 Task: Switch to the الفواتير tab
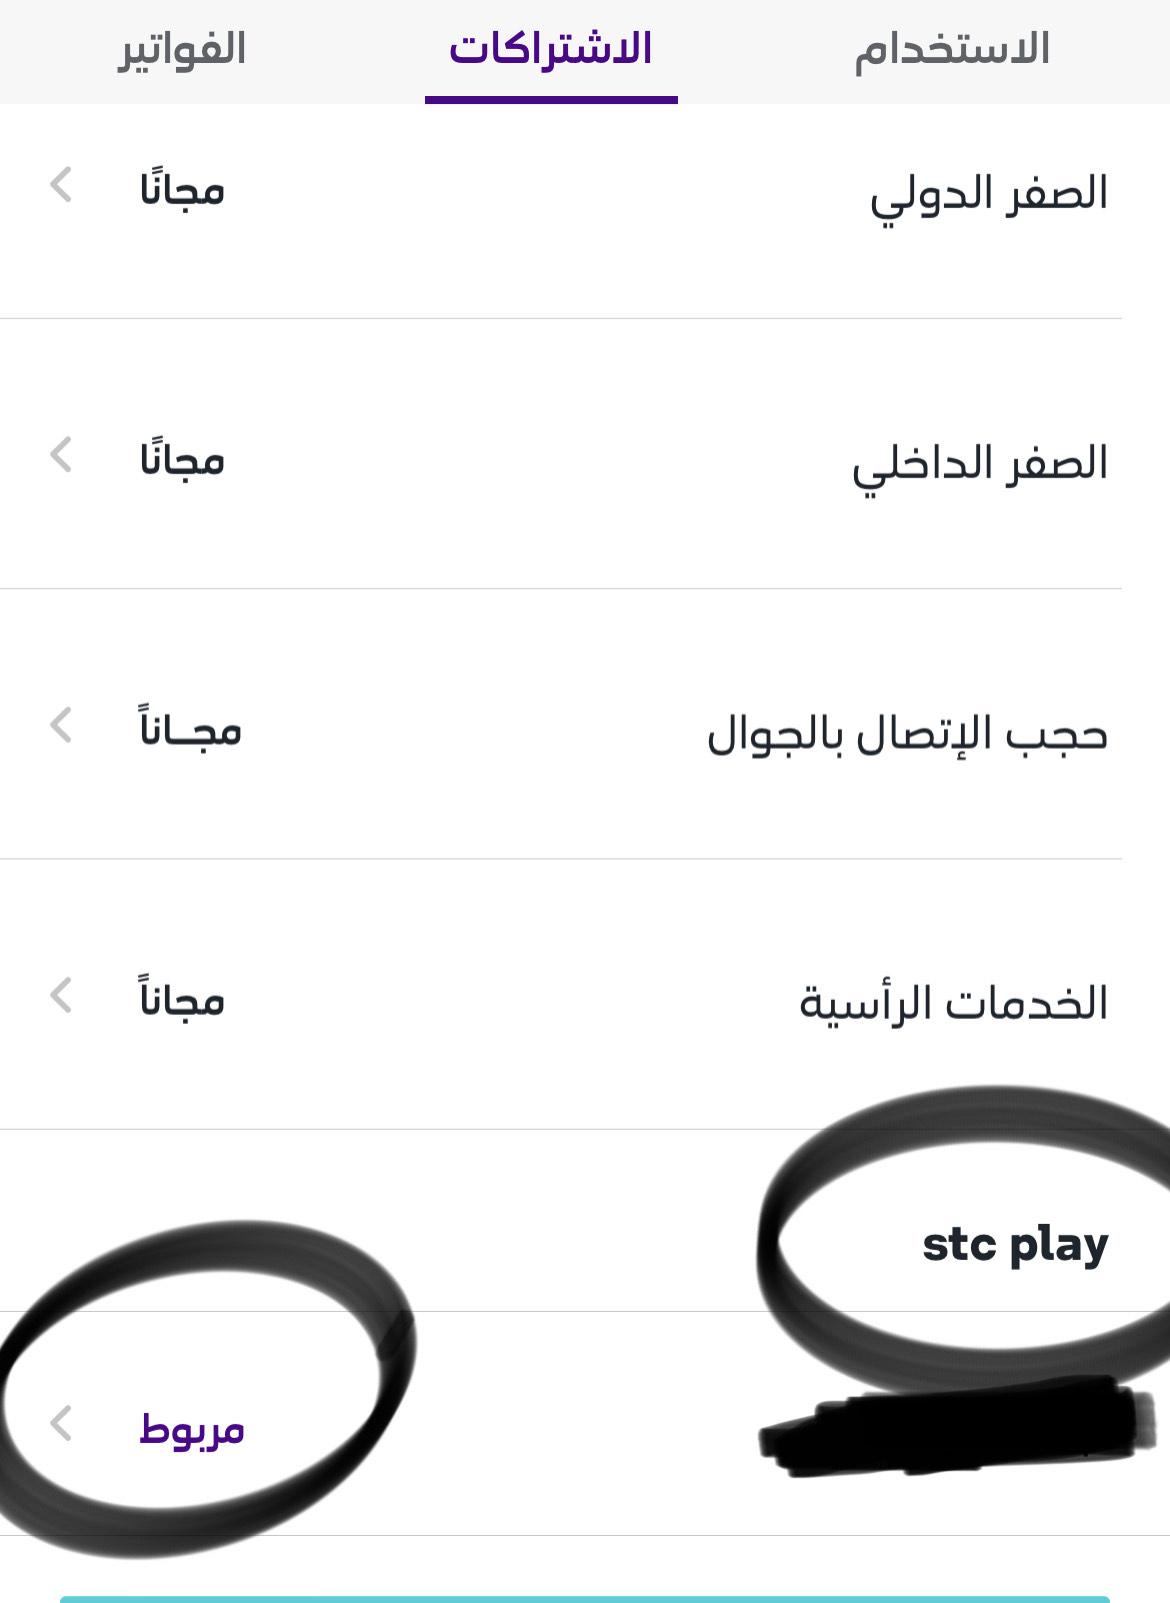point(183,50)
